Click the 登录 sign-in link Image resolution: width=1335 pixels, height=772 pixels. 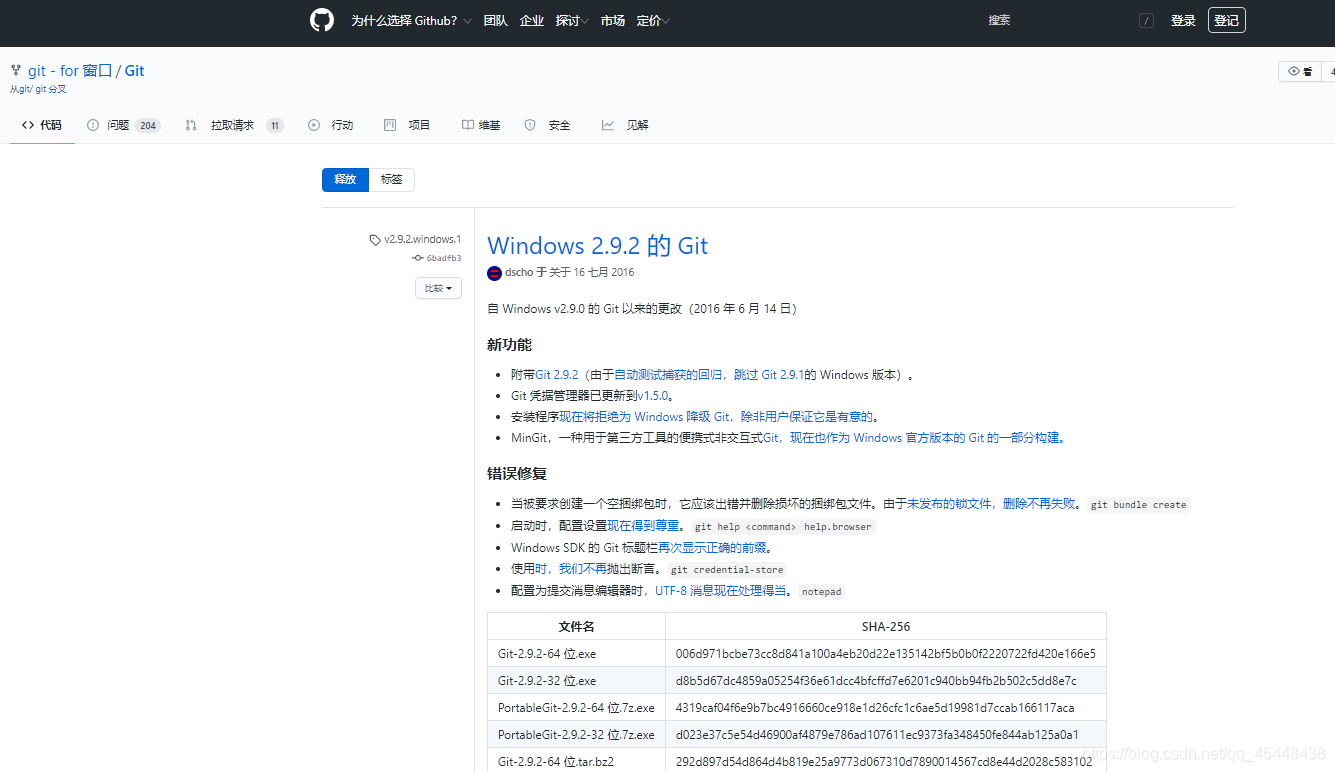1183,21
